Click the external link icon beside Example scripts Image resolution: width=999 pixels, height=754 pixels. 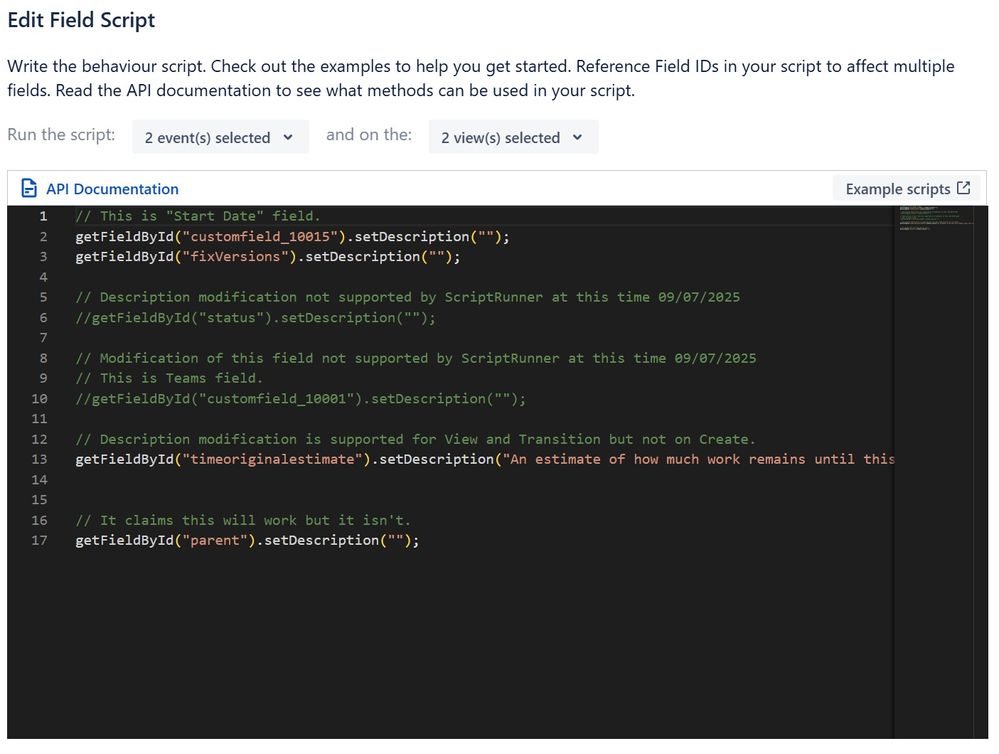pyautogui.click(x=963, y=188)
